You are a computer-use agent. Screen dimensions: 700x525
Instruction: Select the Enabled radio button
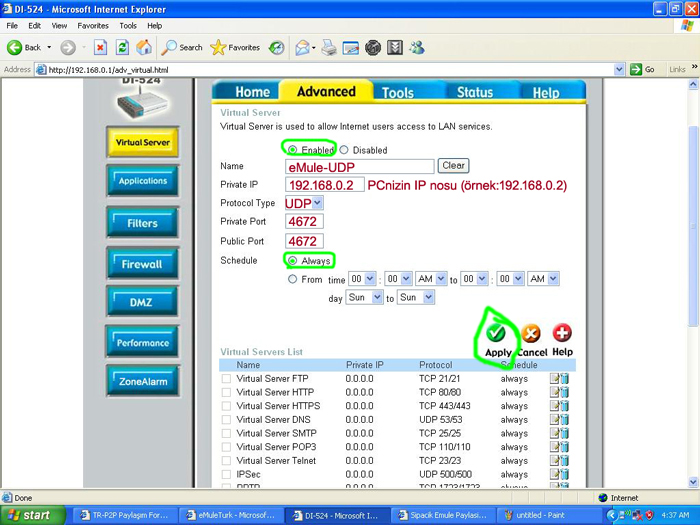292,150
